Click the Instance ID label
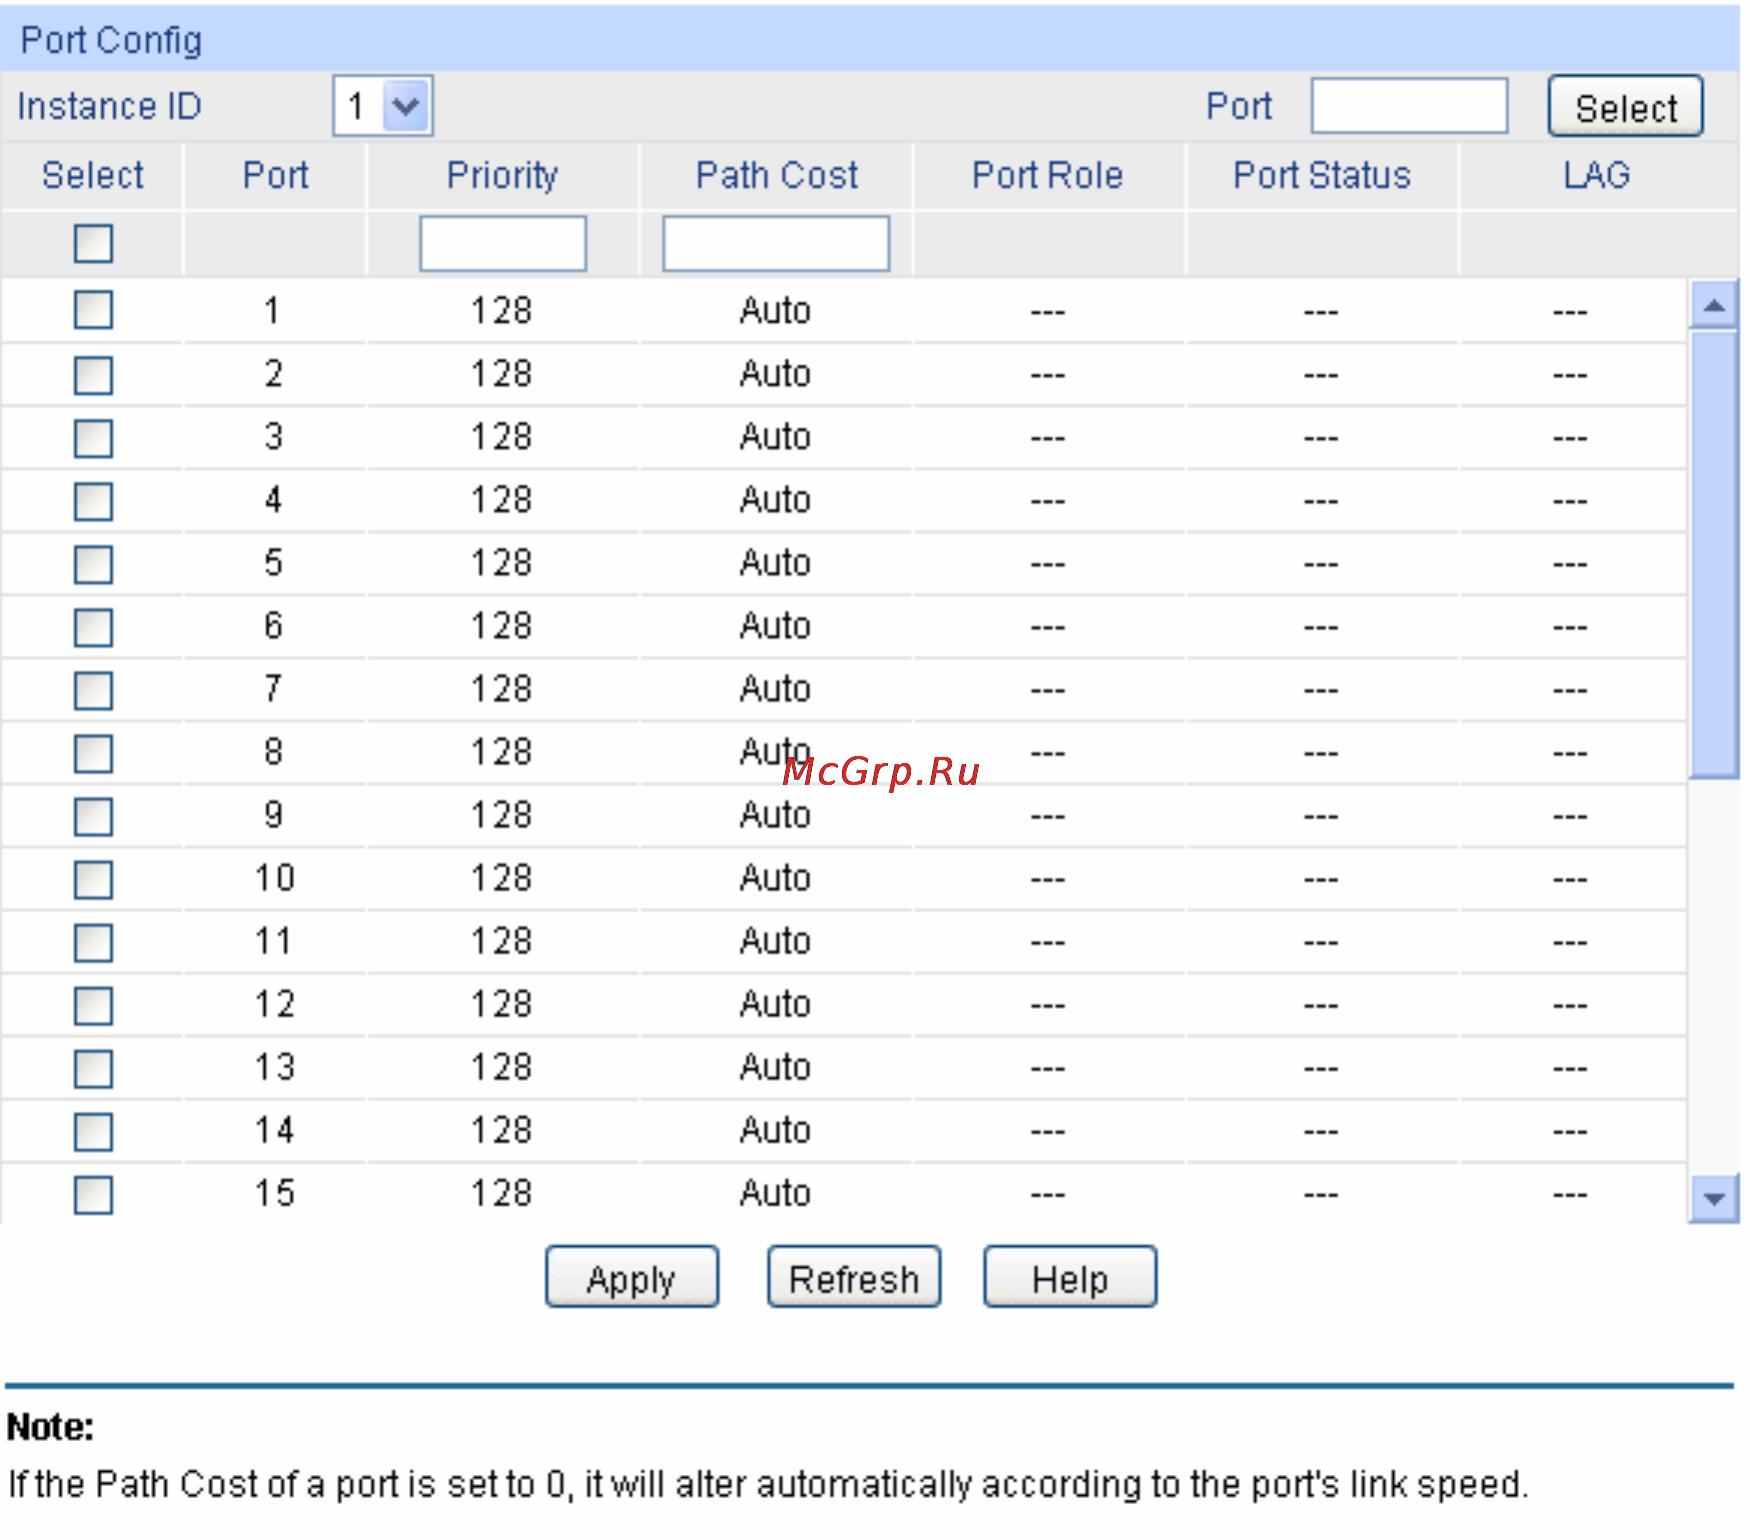Viewport: 1750px width, 1540px height. pos(109,106)
